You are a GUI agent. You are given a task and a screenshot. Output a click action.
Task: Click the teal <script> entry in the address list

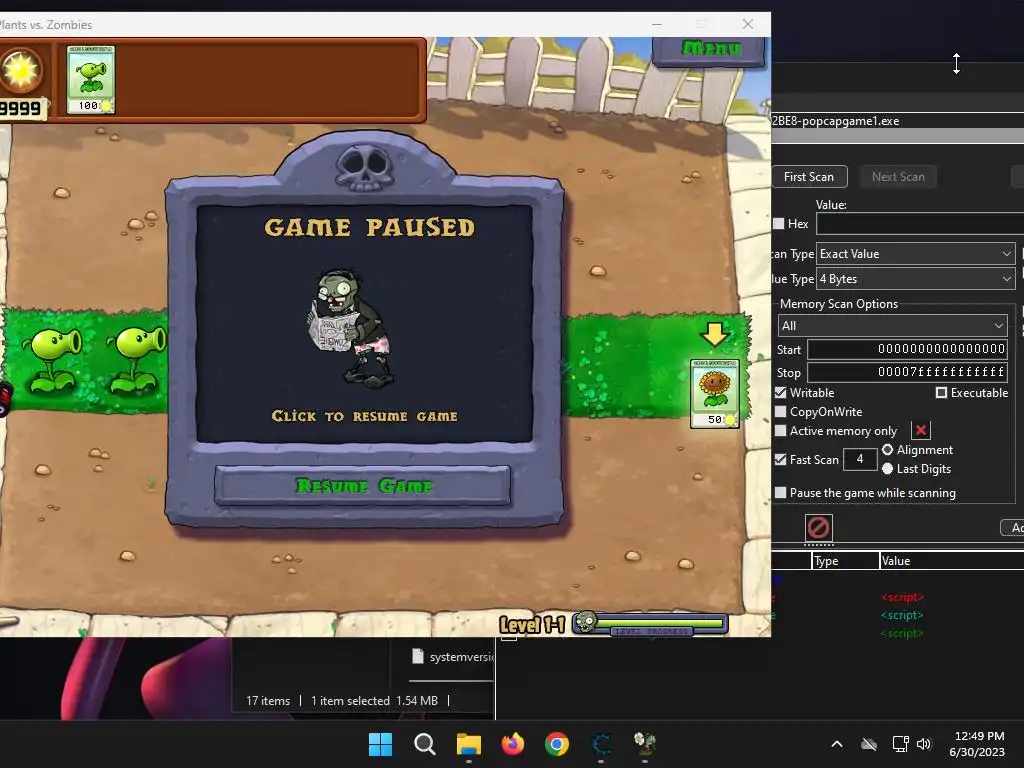click(902, 615)
